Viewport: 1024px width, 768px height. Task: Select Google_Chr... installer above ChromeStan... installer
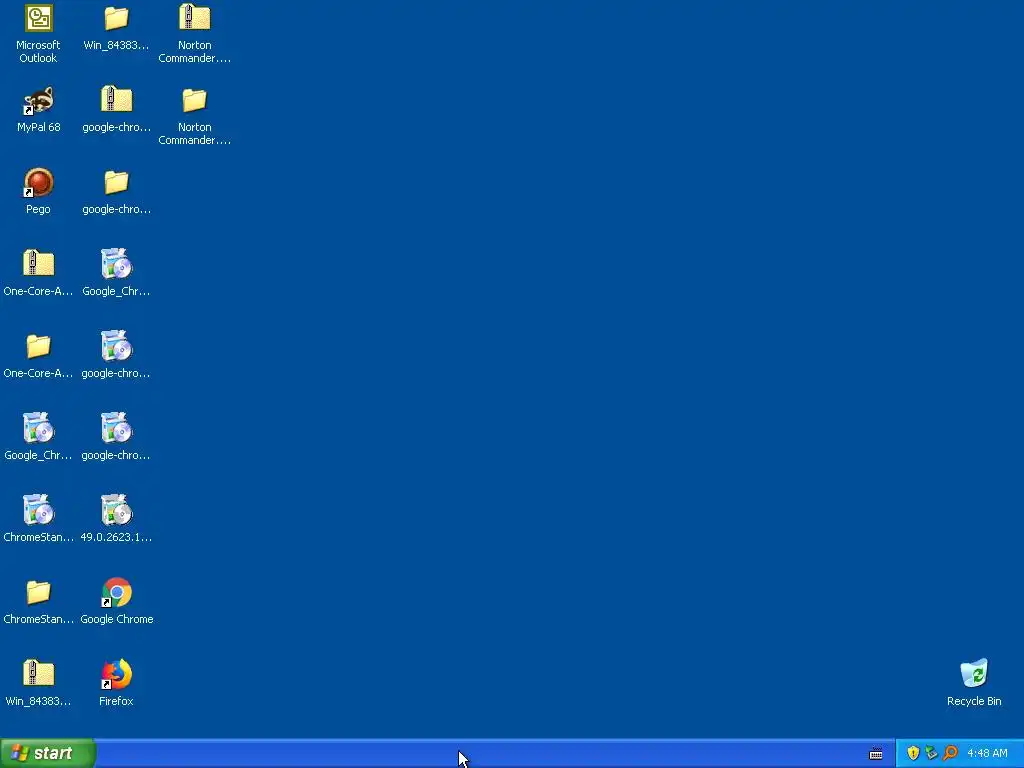[38, 437]
